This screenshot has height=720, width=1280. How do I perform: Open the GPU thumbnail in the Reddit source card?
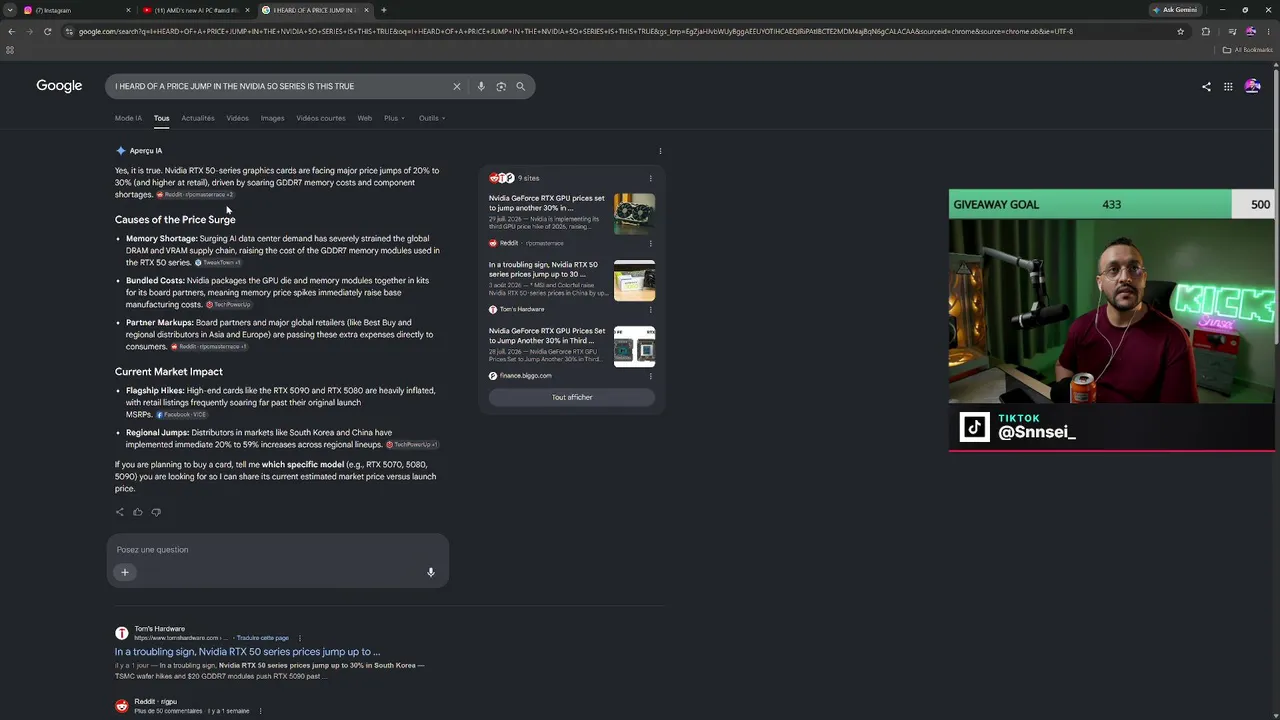click(x=634, y=214)
